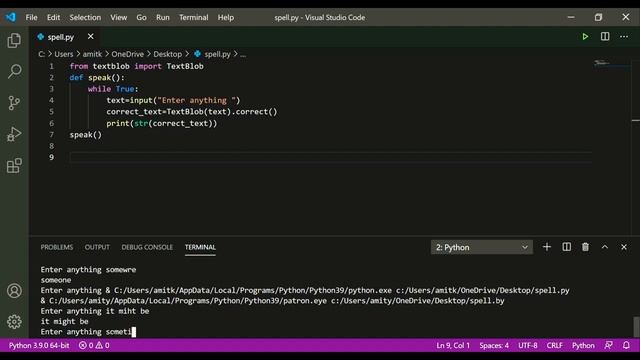Click the Python 3.9.0 64-bit interpreter selector
This screenshot has height=360, width=640.
pos(39,345)
